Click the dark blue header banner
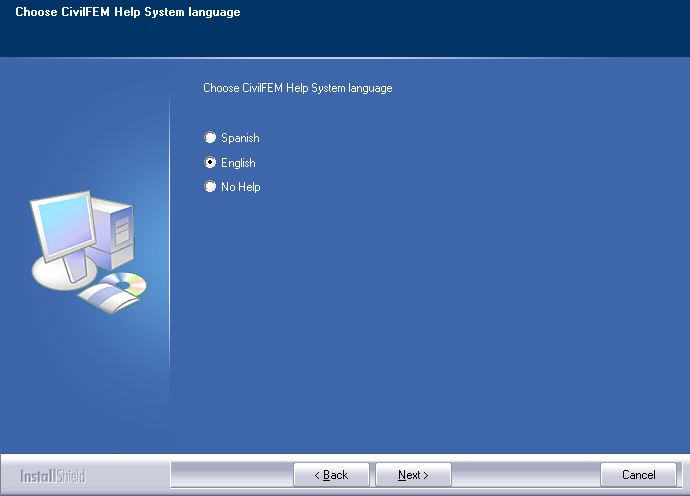 (x=450, y=35)
